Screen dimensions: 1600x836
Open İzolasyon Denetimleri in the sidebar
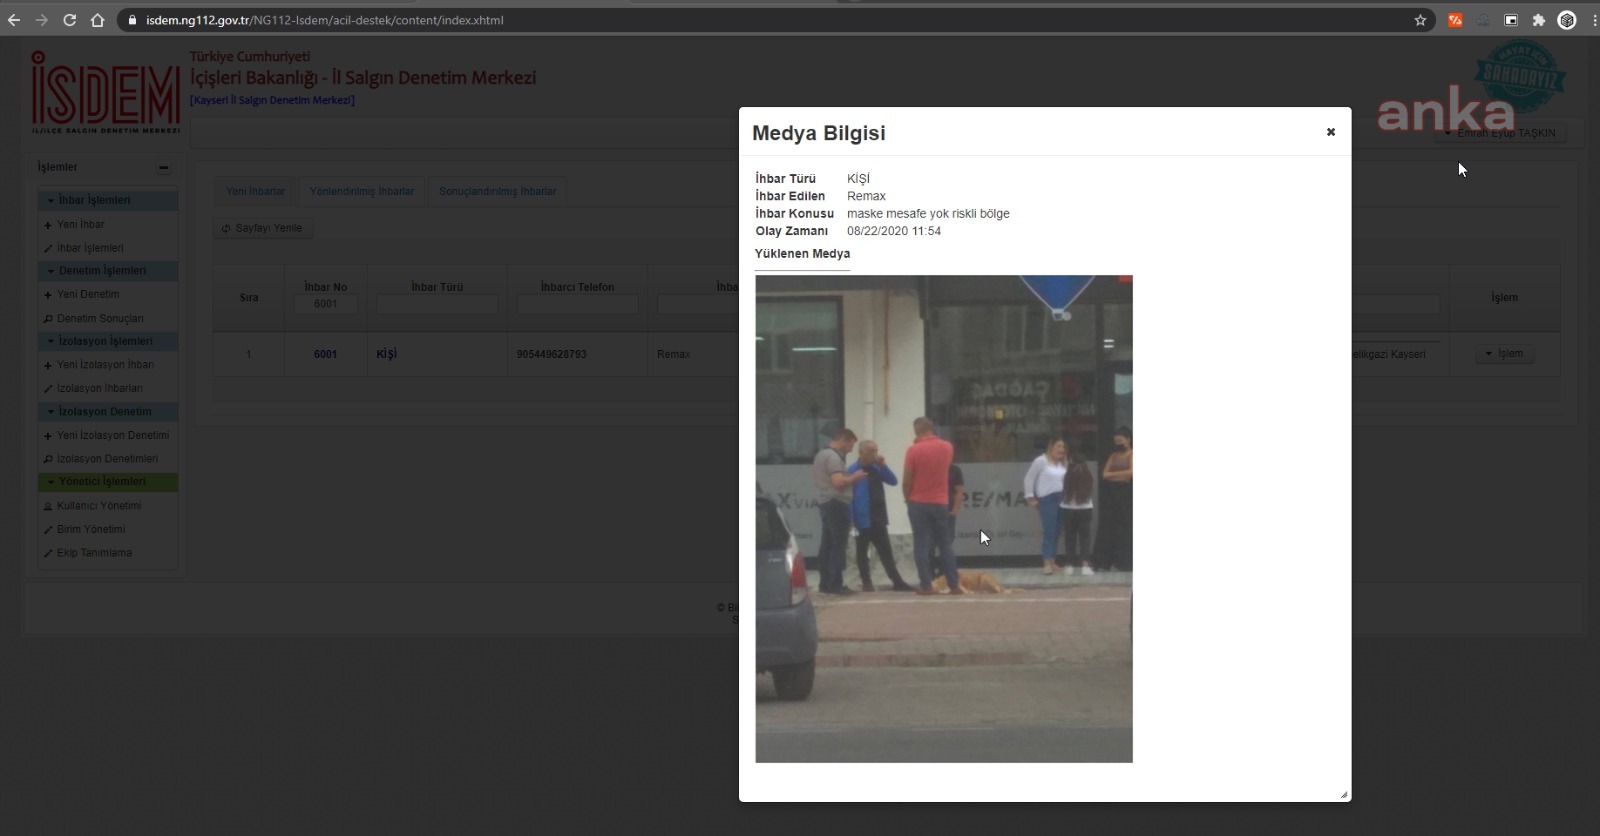point(107,459)
